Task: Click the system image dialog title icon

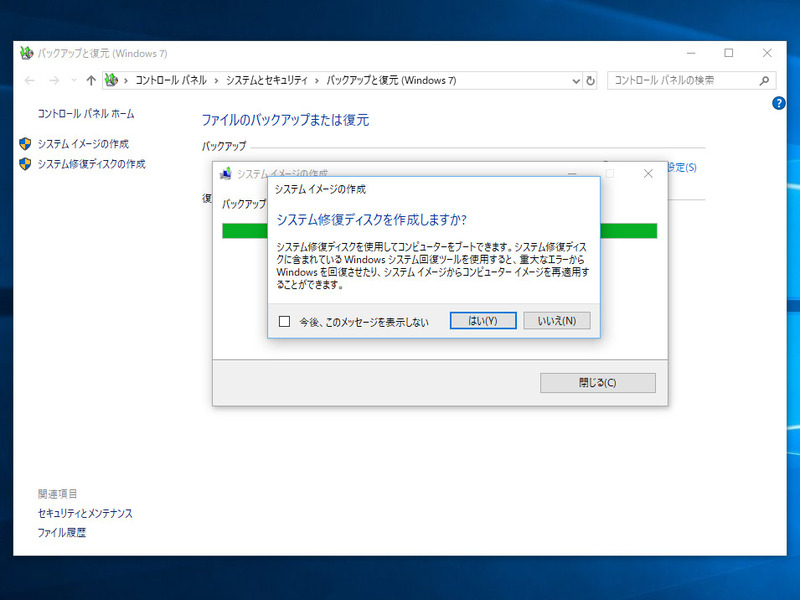Action: 226,173
